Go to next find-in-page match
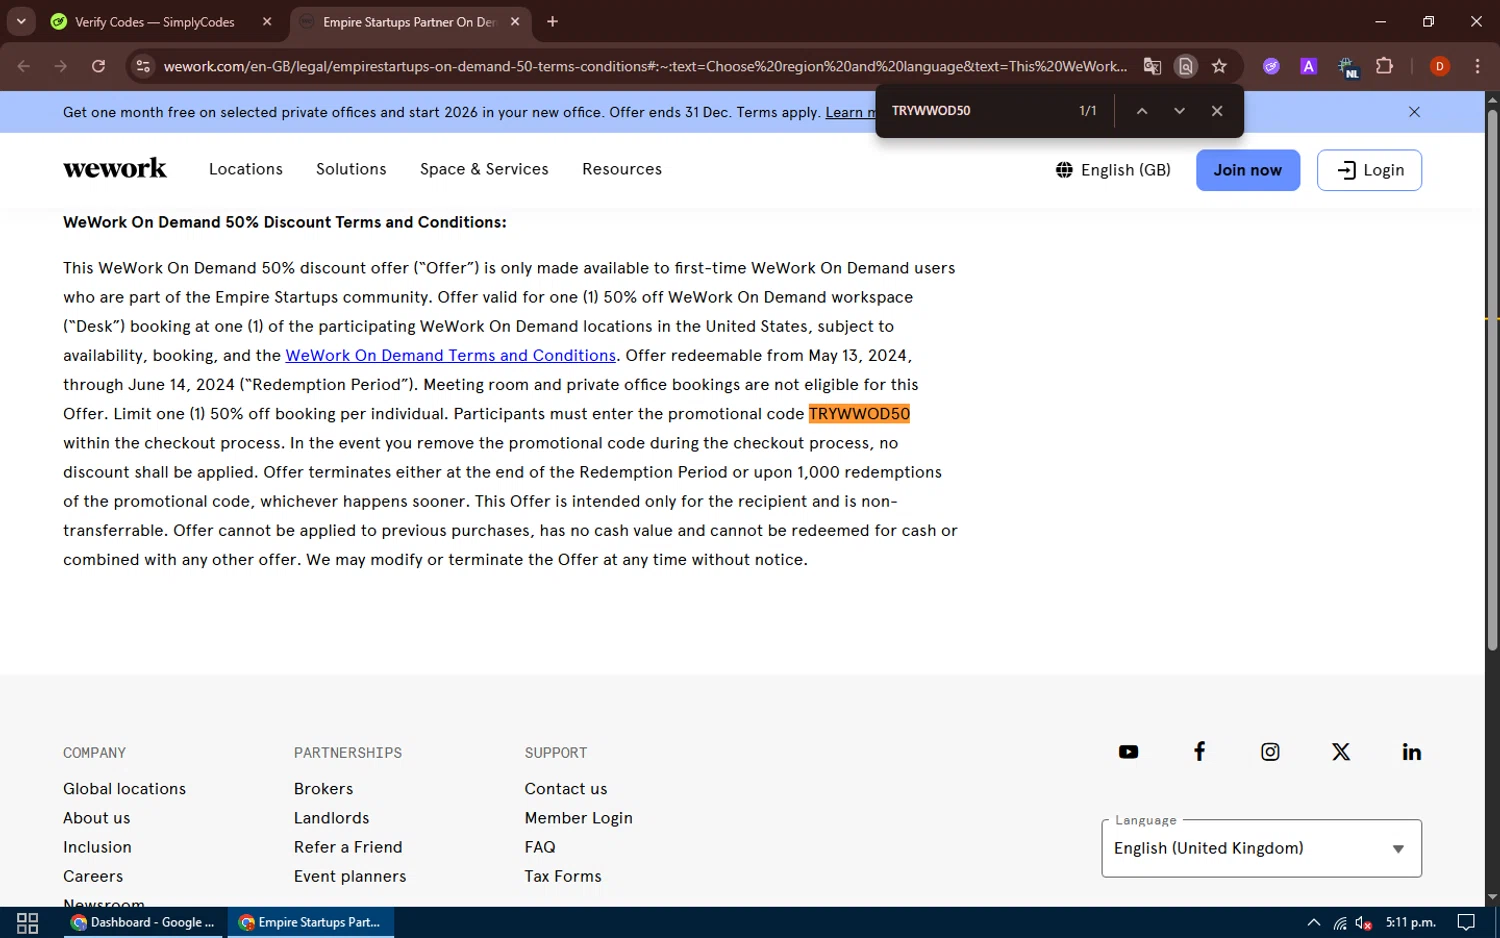 click(x=1179, y=111)
